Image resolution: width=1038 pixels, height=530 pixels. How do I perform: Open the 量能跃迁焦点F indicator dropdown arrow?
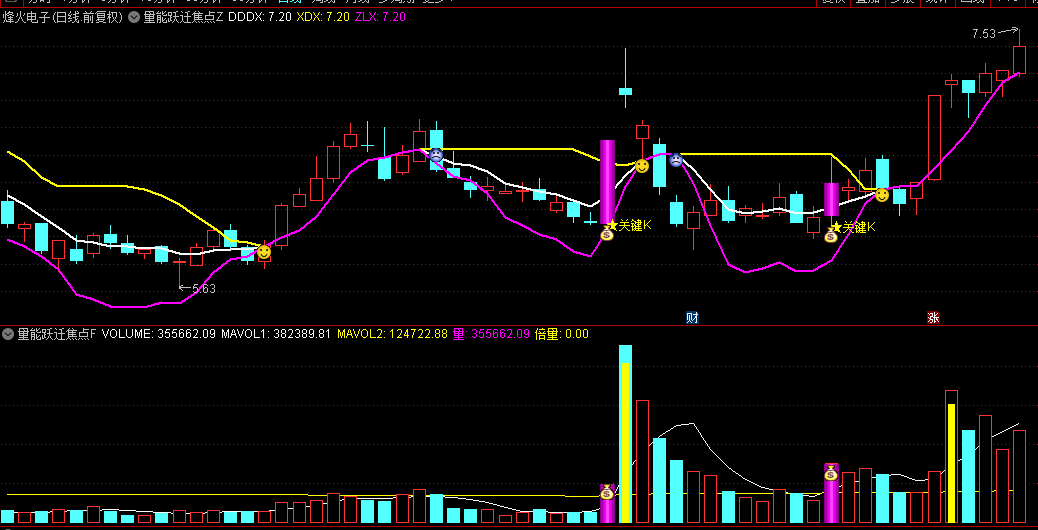click(x=9, y=334)
